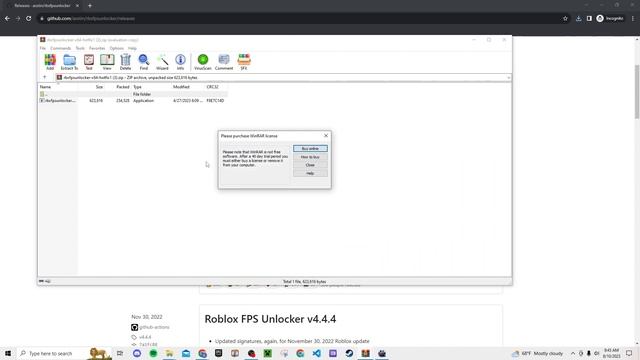Open the Options menu

tap(117, 48)
